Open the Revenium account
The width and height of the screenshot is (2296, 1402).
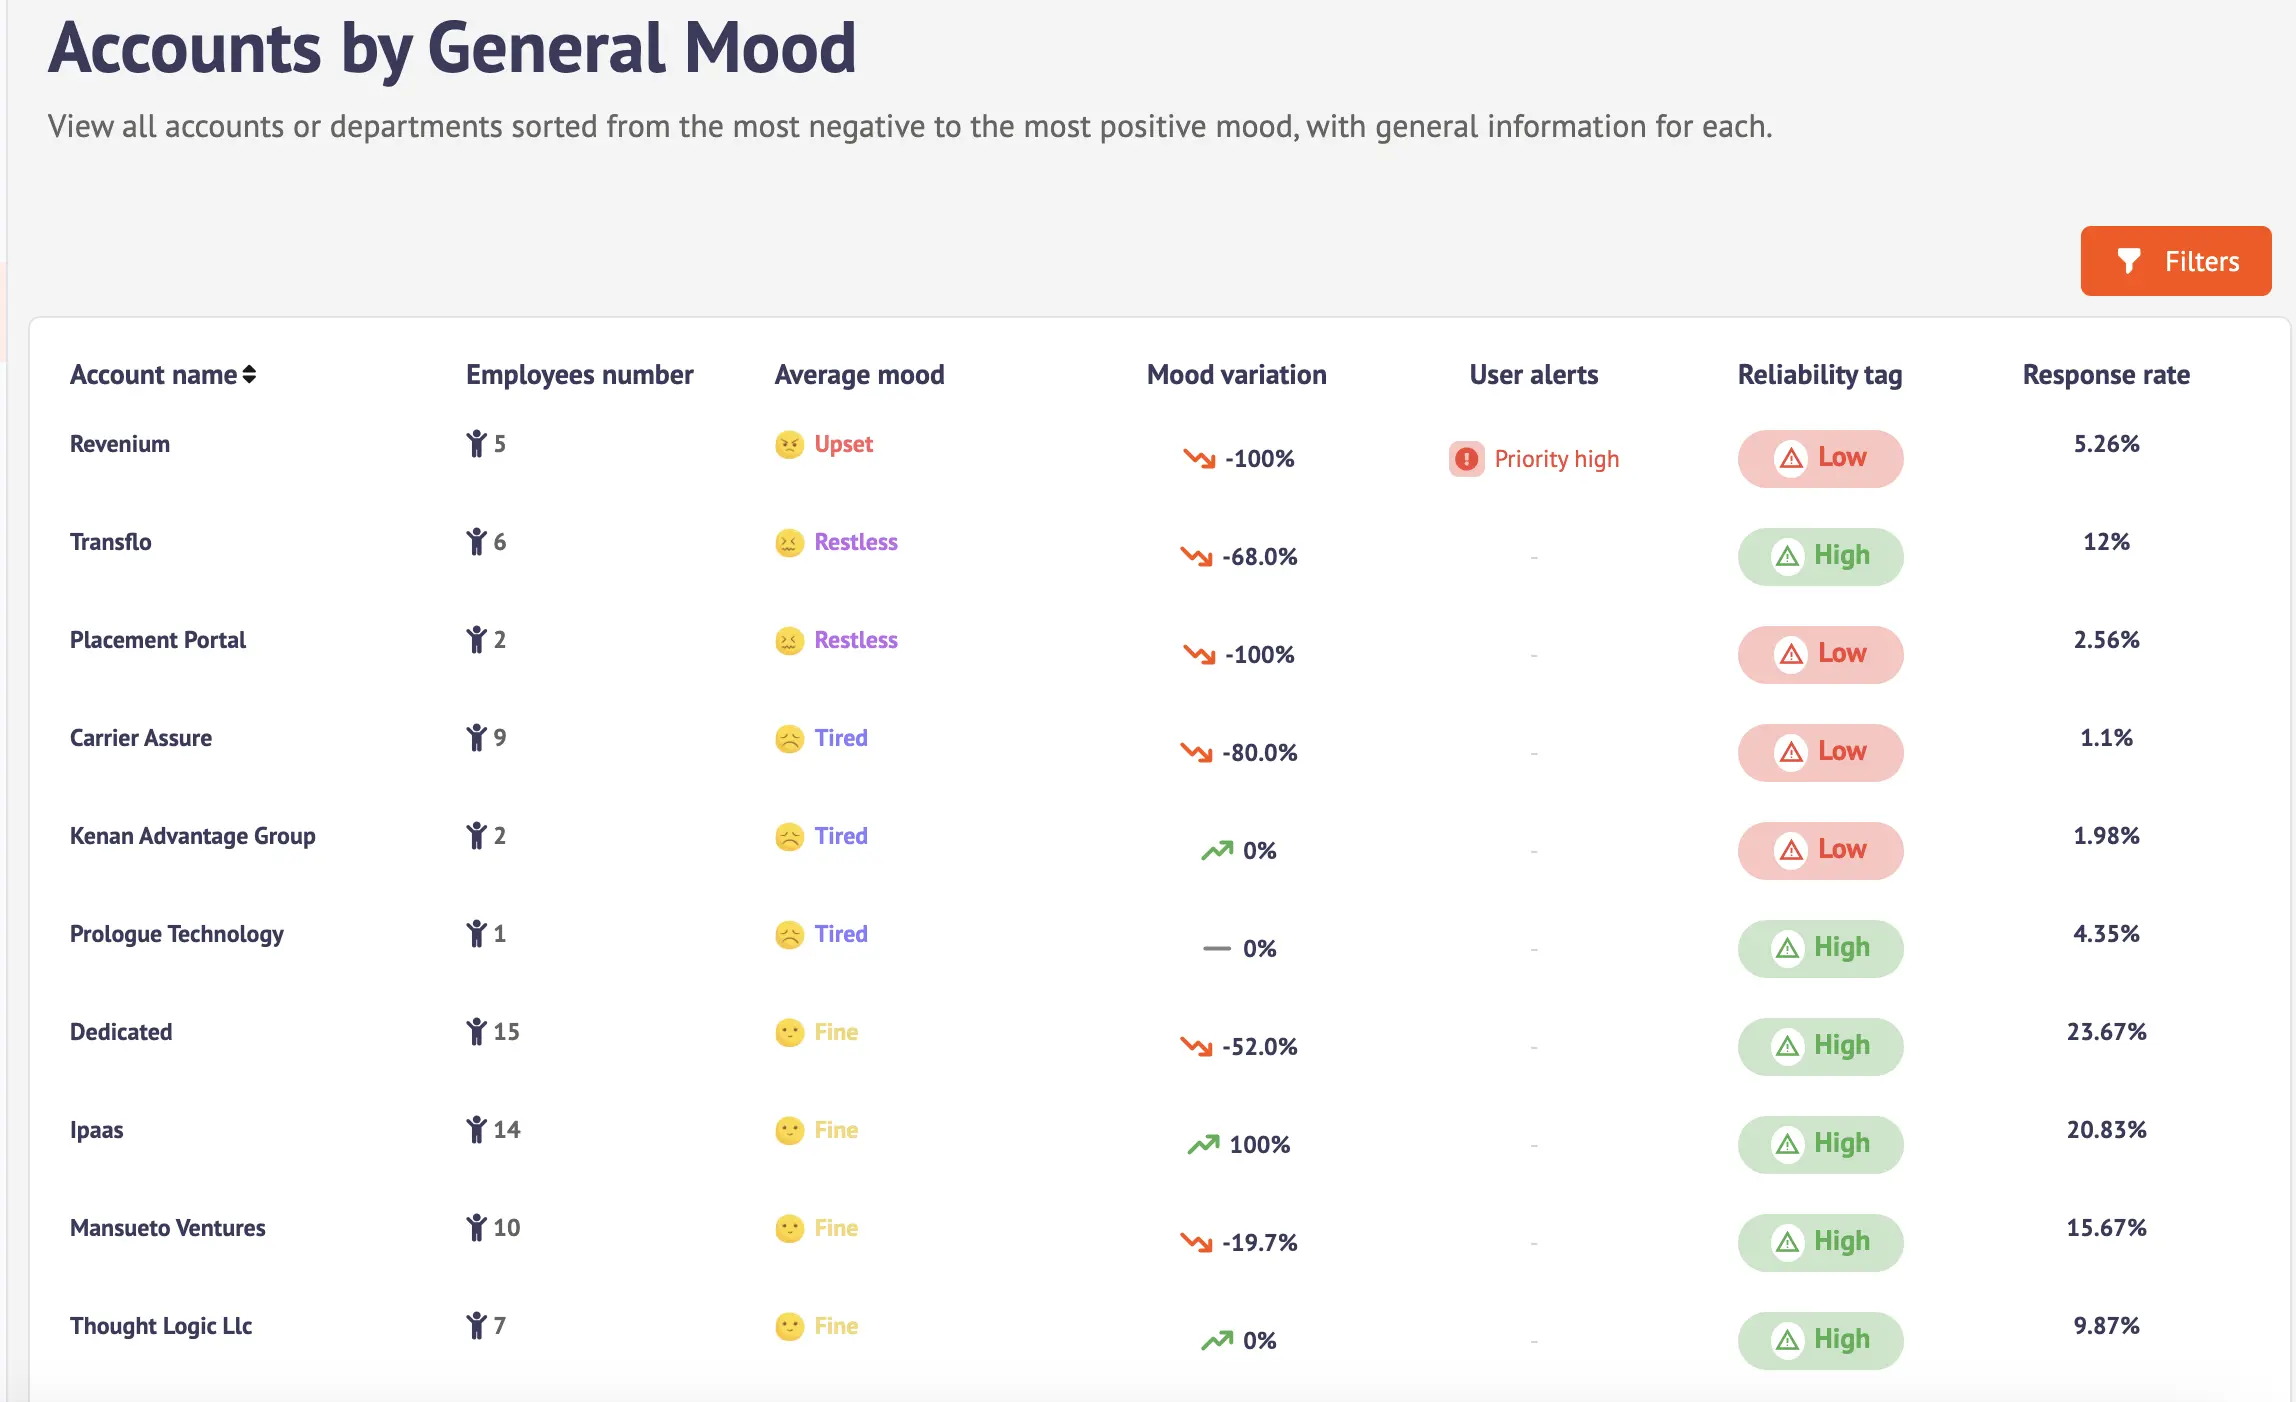click(x=120, y=444)
